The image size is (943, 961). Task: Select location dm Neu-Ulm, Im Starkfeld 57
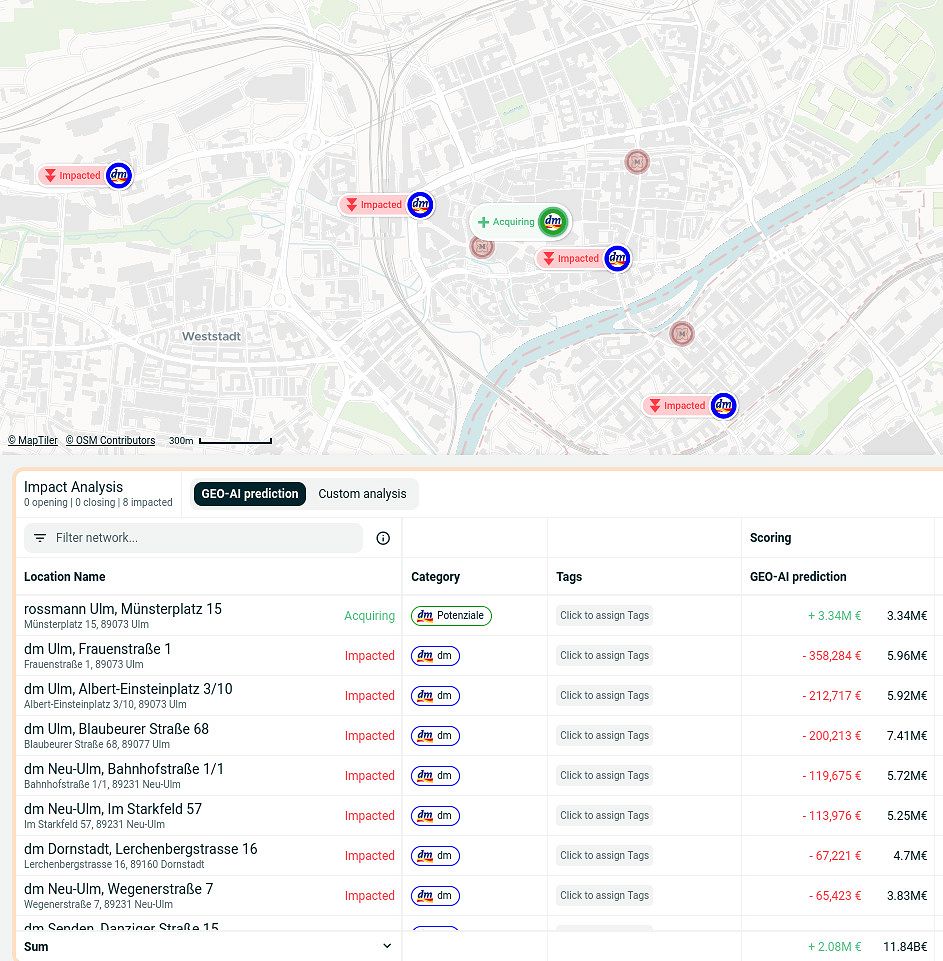pos(113,809)
